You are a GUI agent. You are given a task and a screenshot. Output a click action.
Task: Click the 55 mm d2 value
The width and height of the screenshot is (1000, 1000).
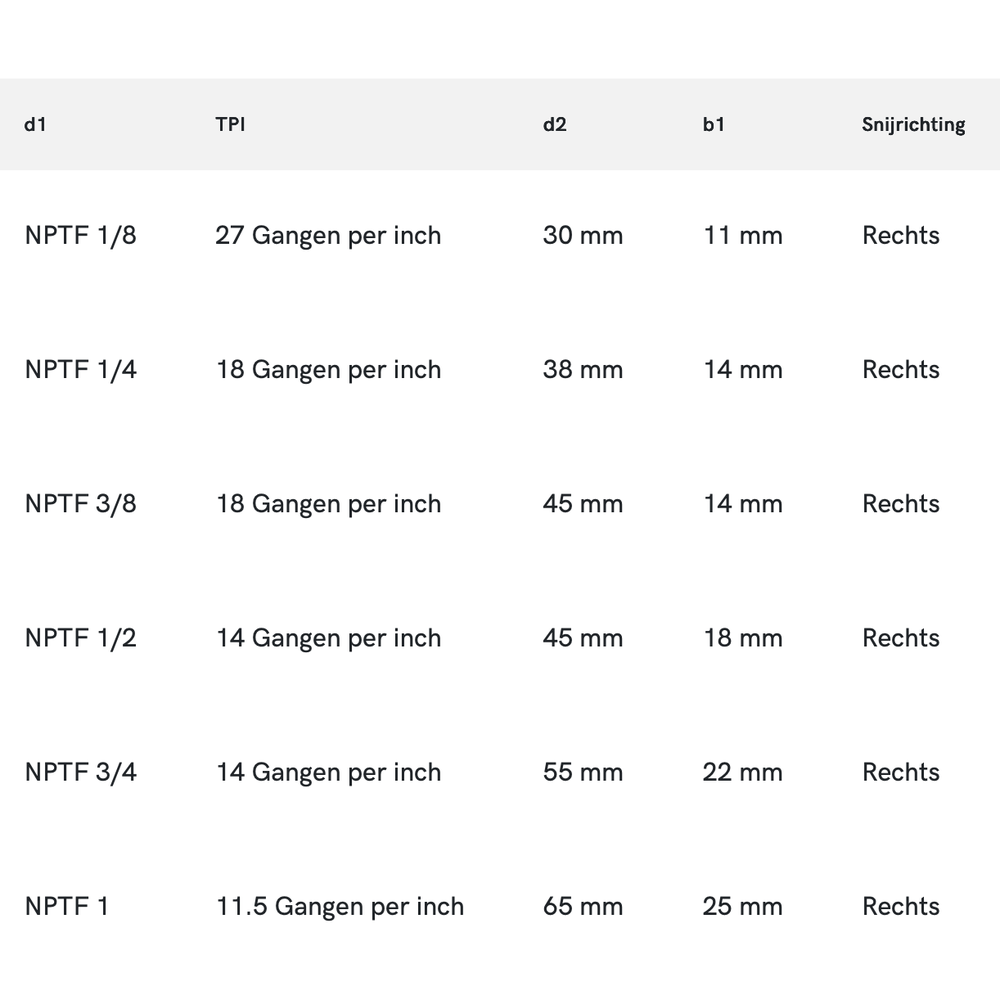[x=582, y=772]
